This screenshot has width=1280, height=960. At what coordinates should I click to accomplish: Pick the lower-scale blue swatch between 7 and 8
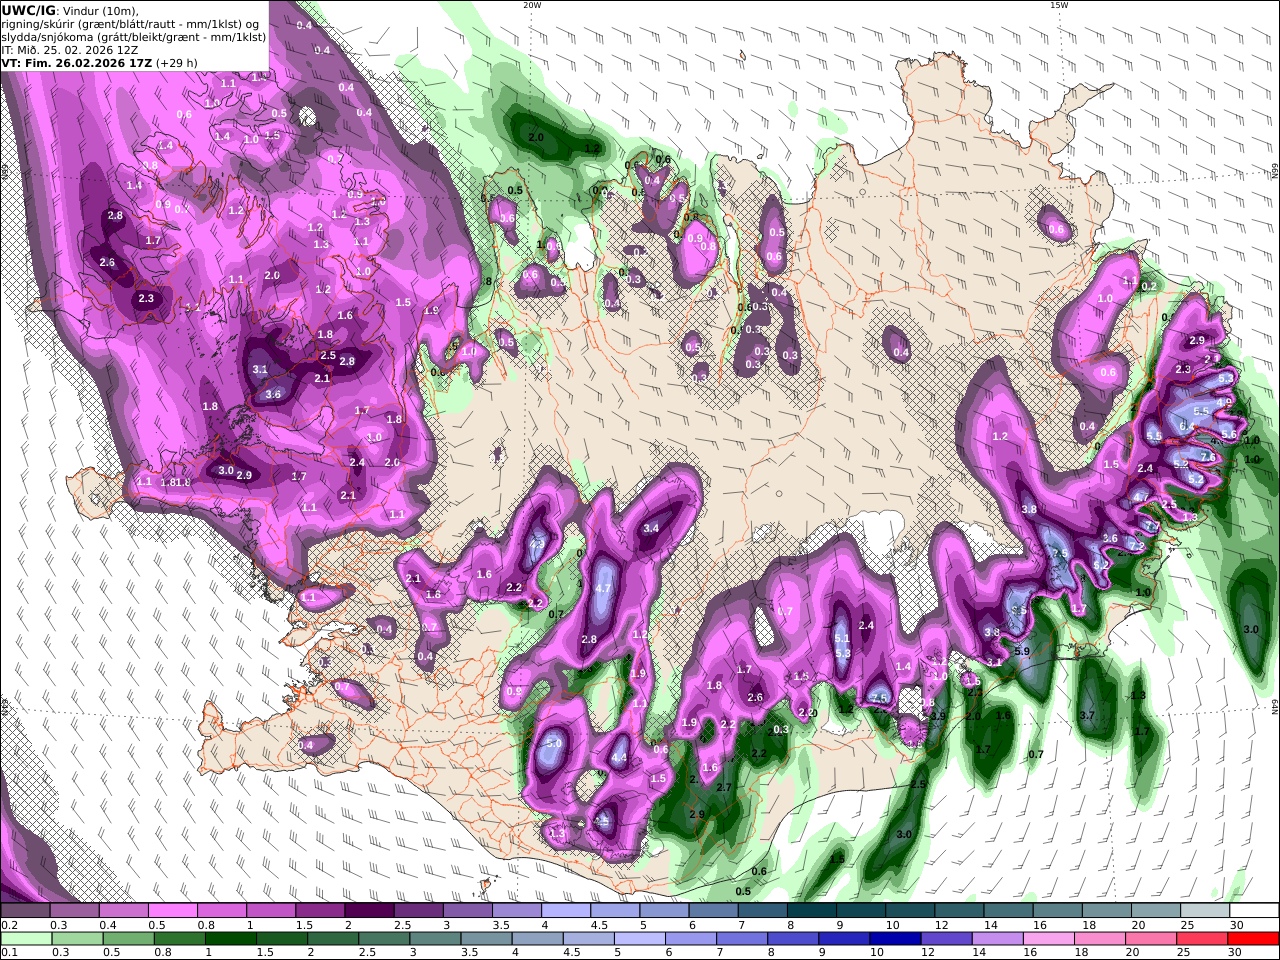pos(742,938)
